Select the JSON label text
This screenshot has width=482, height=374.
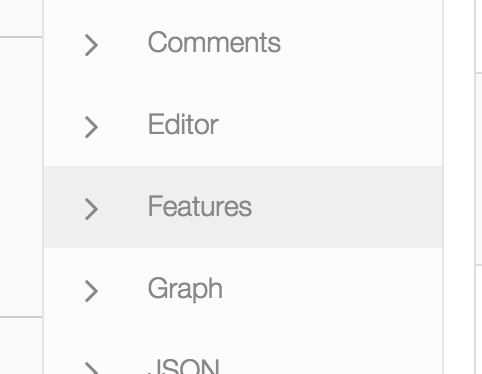click(184, 366)
